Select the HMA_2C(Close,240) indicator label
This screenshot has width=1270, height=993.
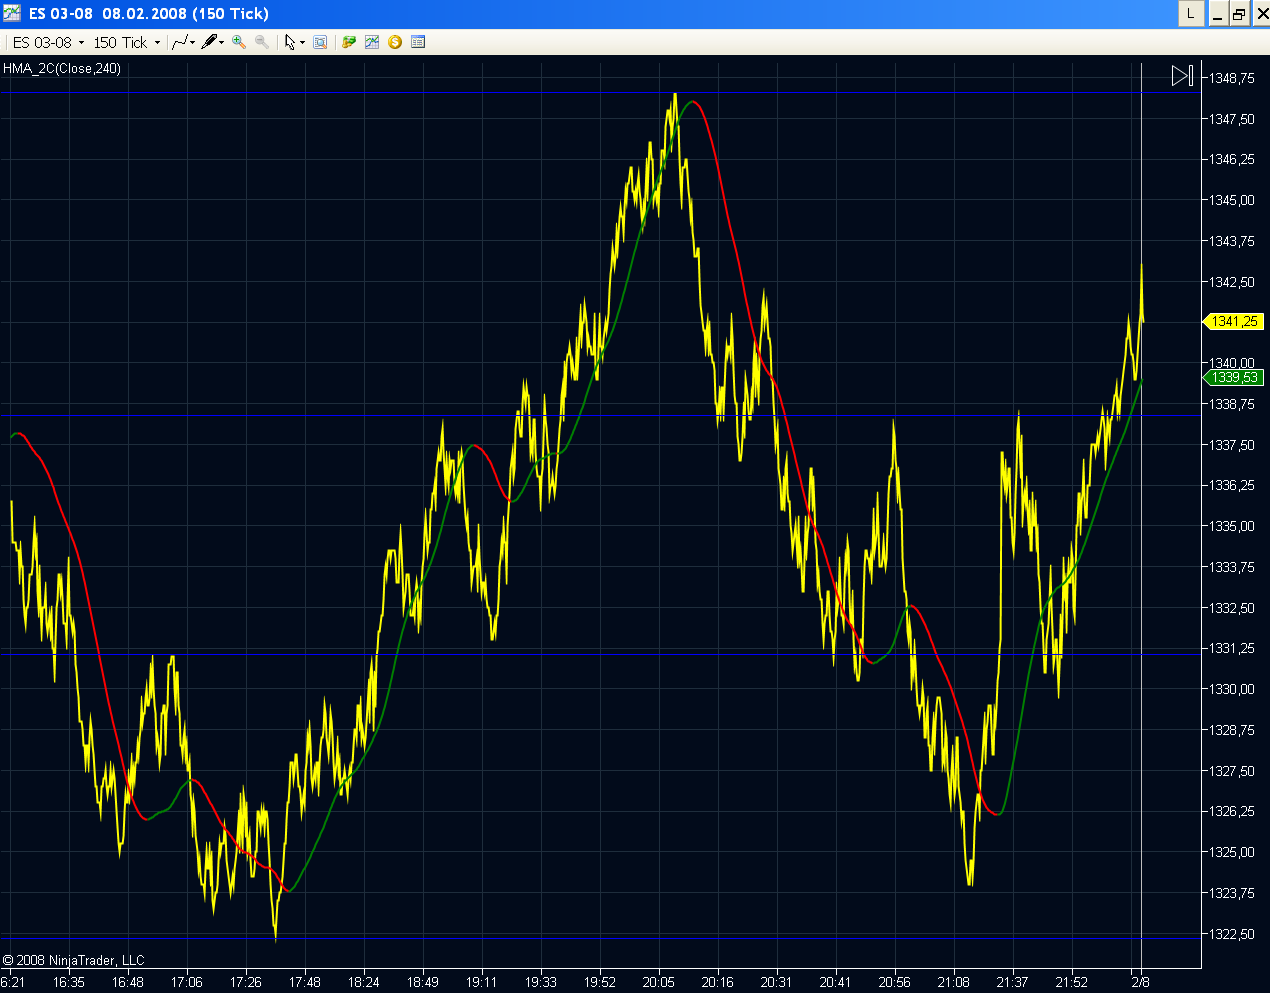click(62, 69)
